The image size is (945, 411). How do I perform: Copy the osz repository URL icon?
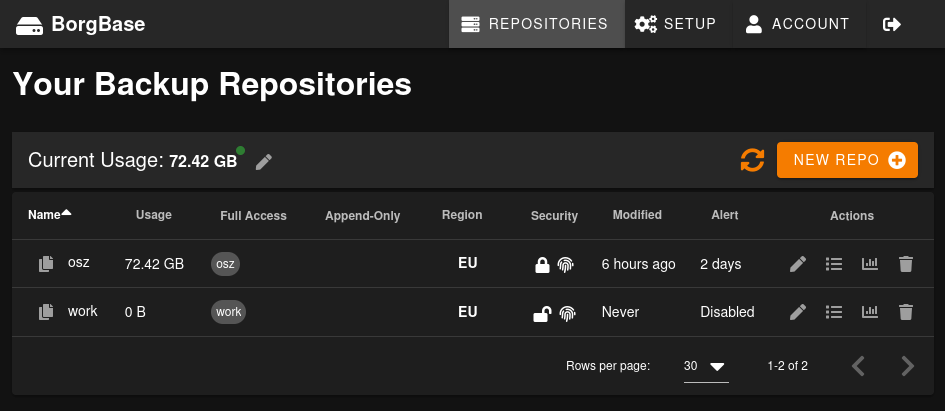[46, 264]
